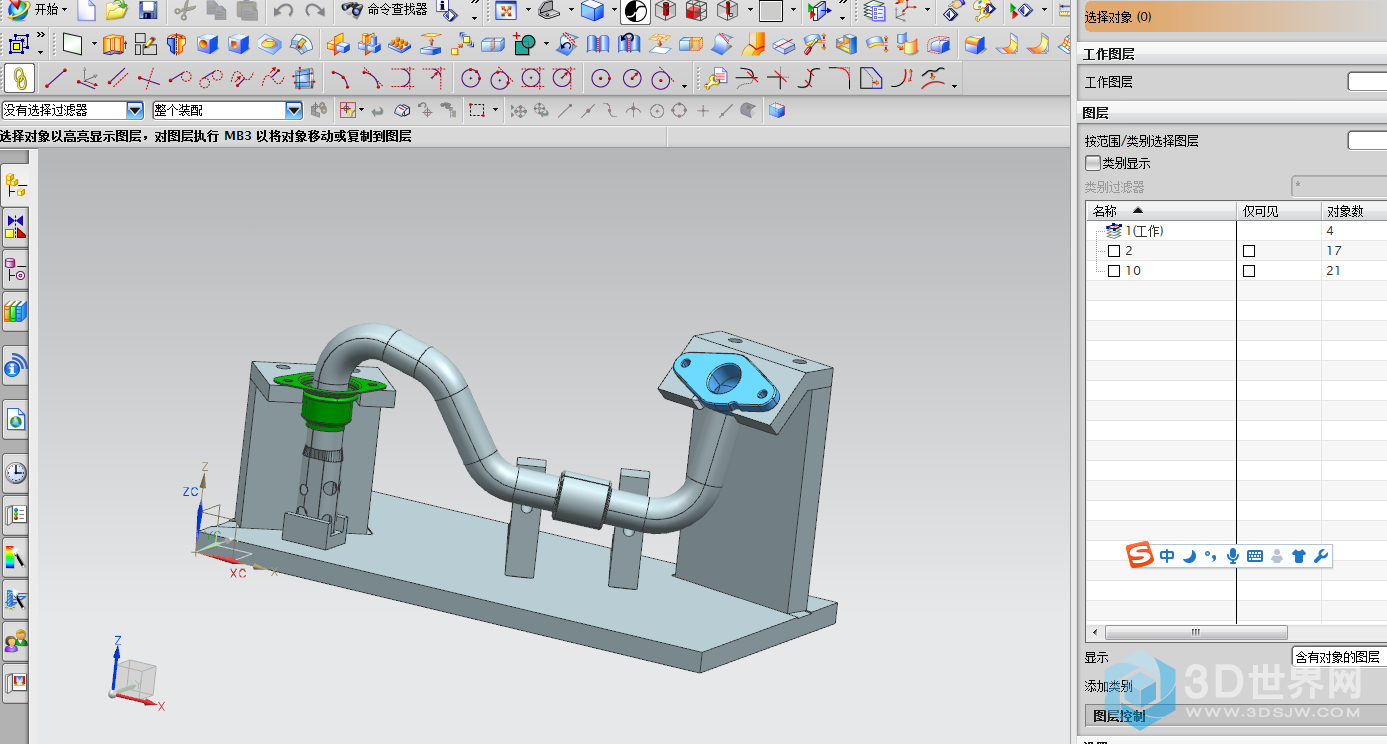The height and width of the screenshot is (744, 1387).
Task: Open the rendering style dropdown arrow
Action: [x=612, y=11]
